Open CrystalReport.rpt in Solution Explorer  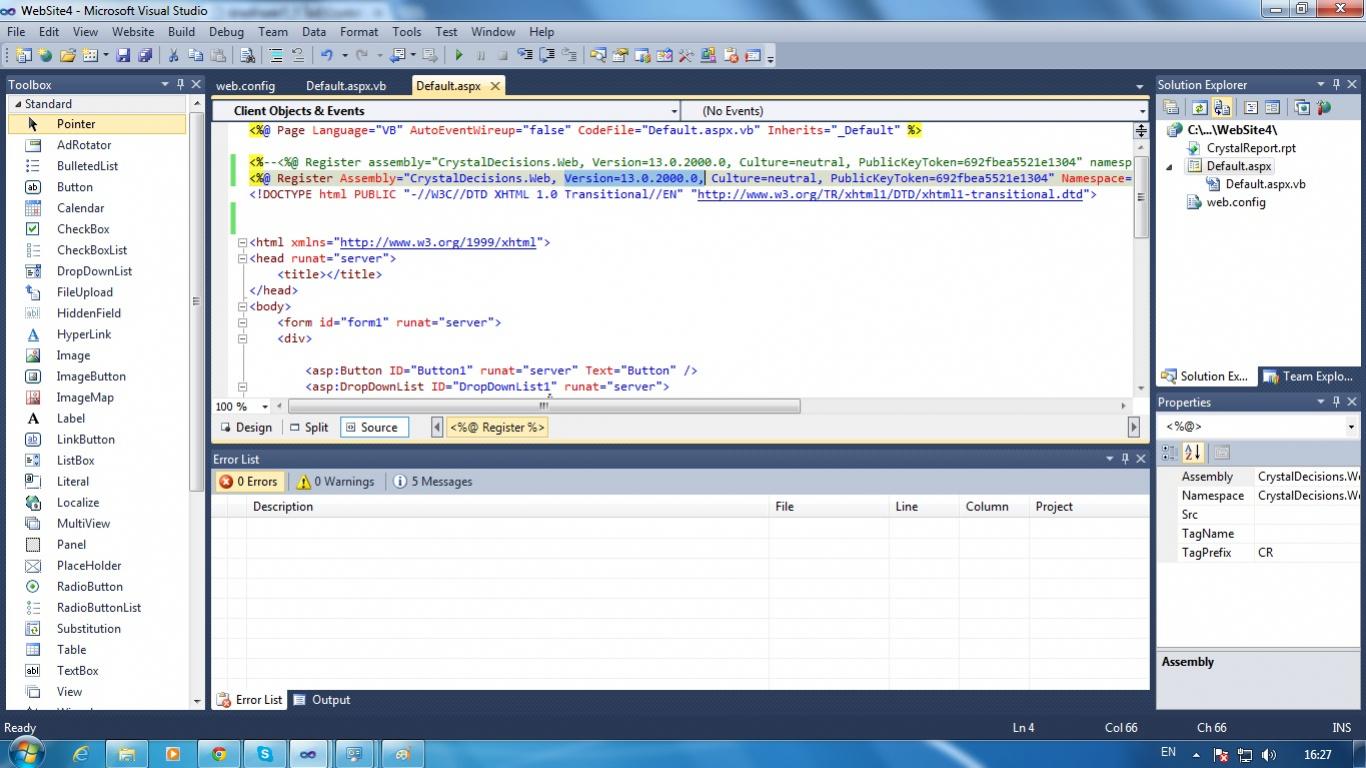point(1251,148)
